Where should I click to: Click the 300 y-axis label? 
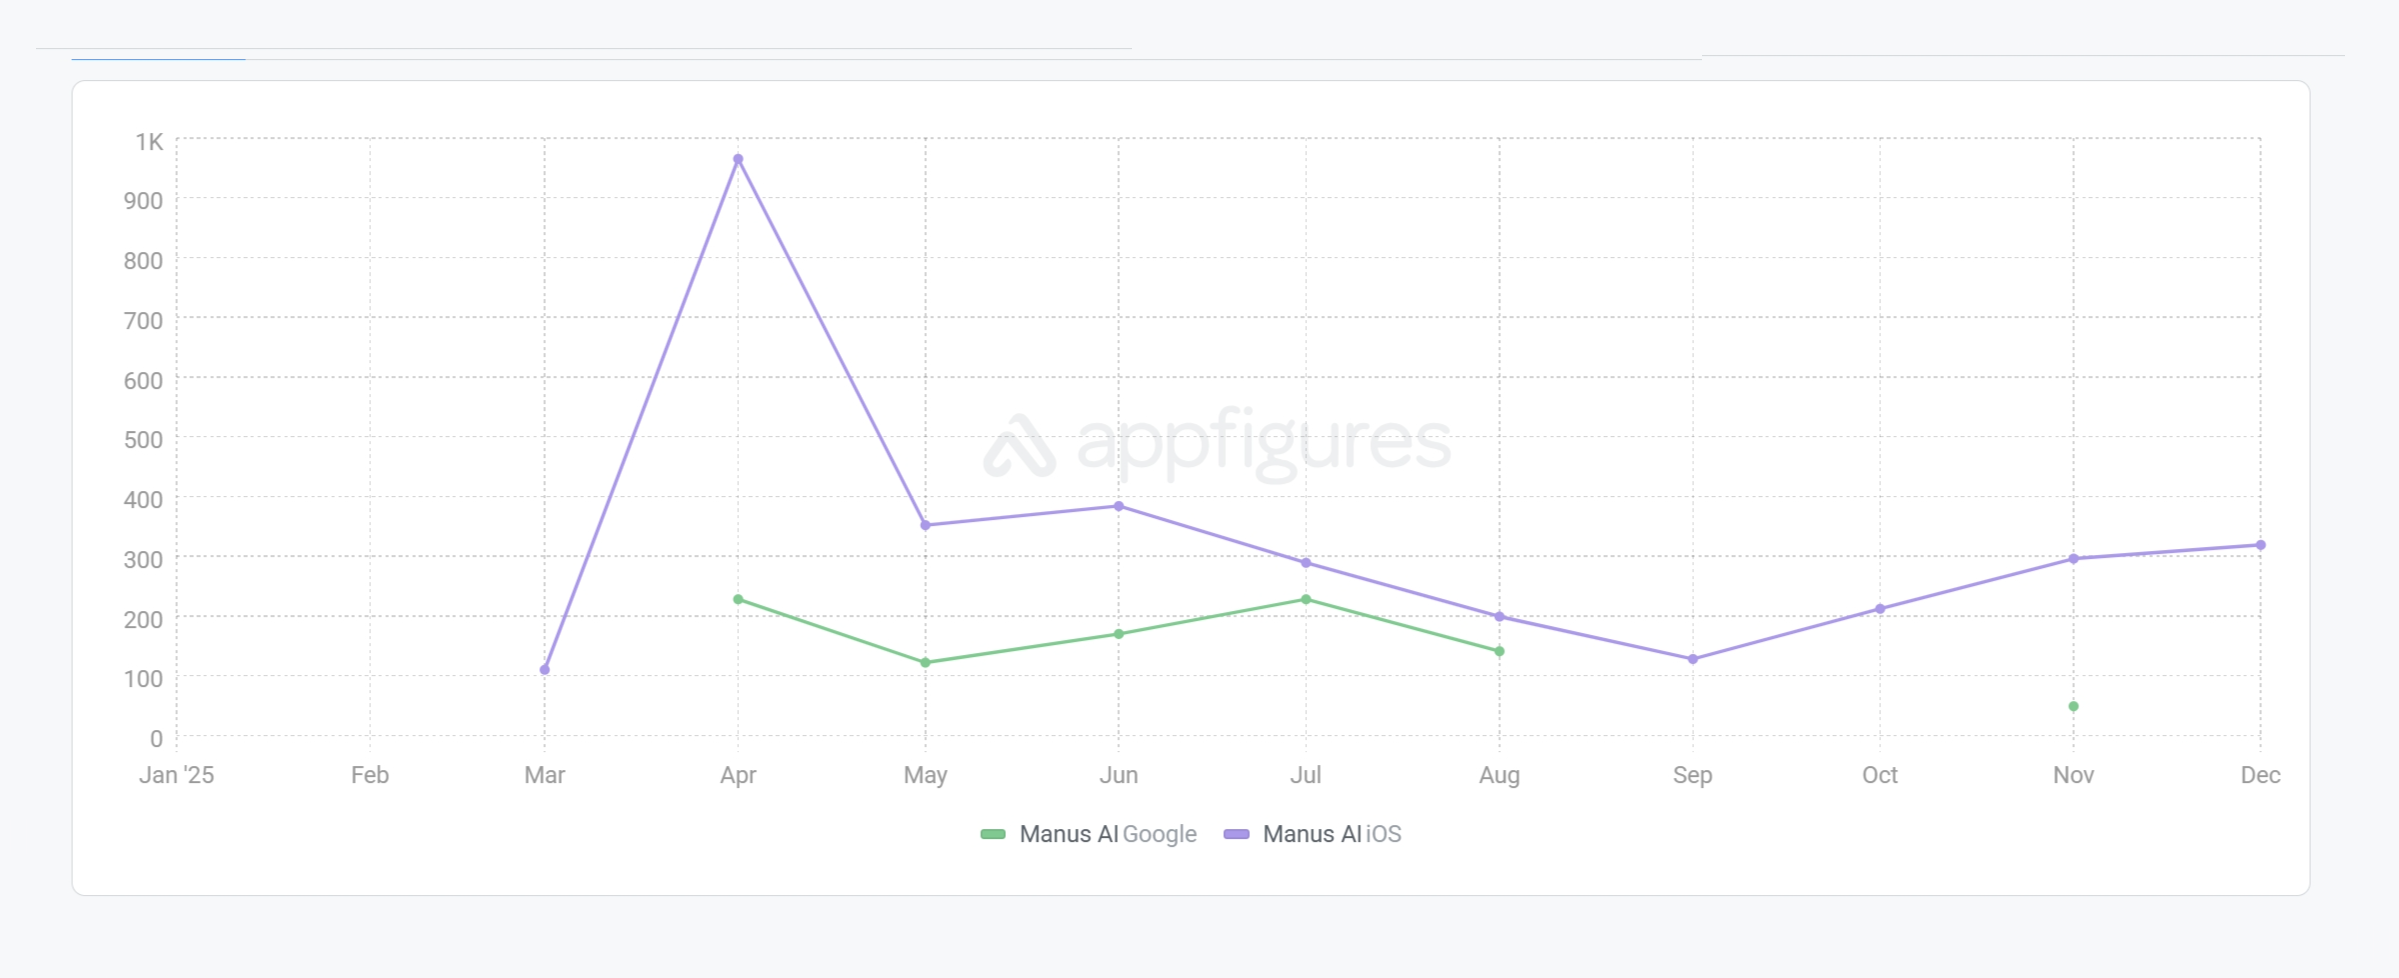click(x=143, y=560)
